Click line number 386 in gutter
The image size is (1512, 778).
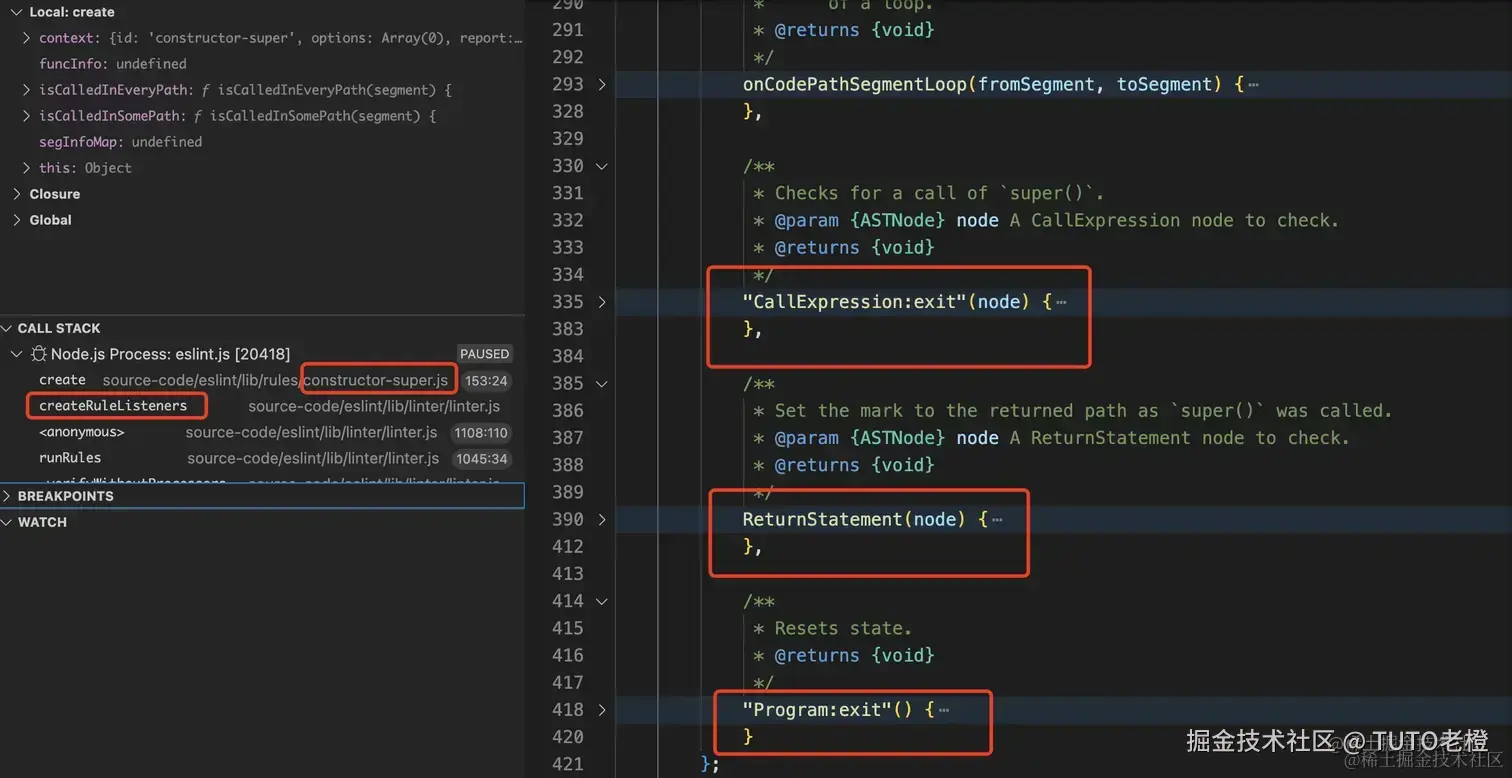(567, 410)
